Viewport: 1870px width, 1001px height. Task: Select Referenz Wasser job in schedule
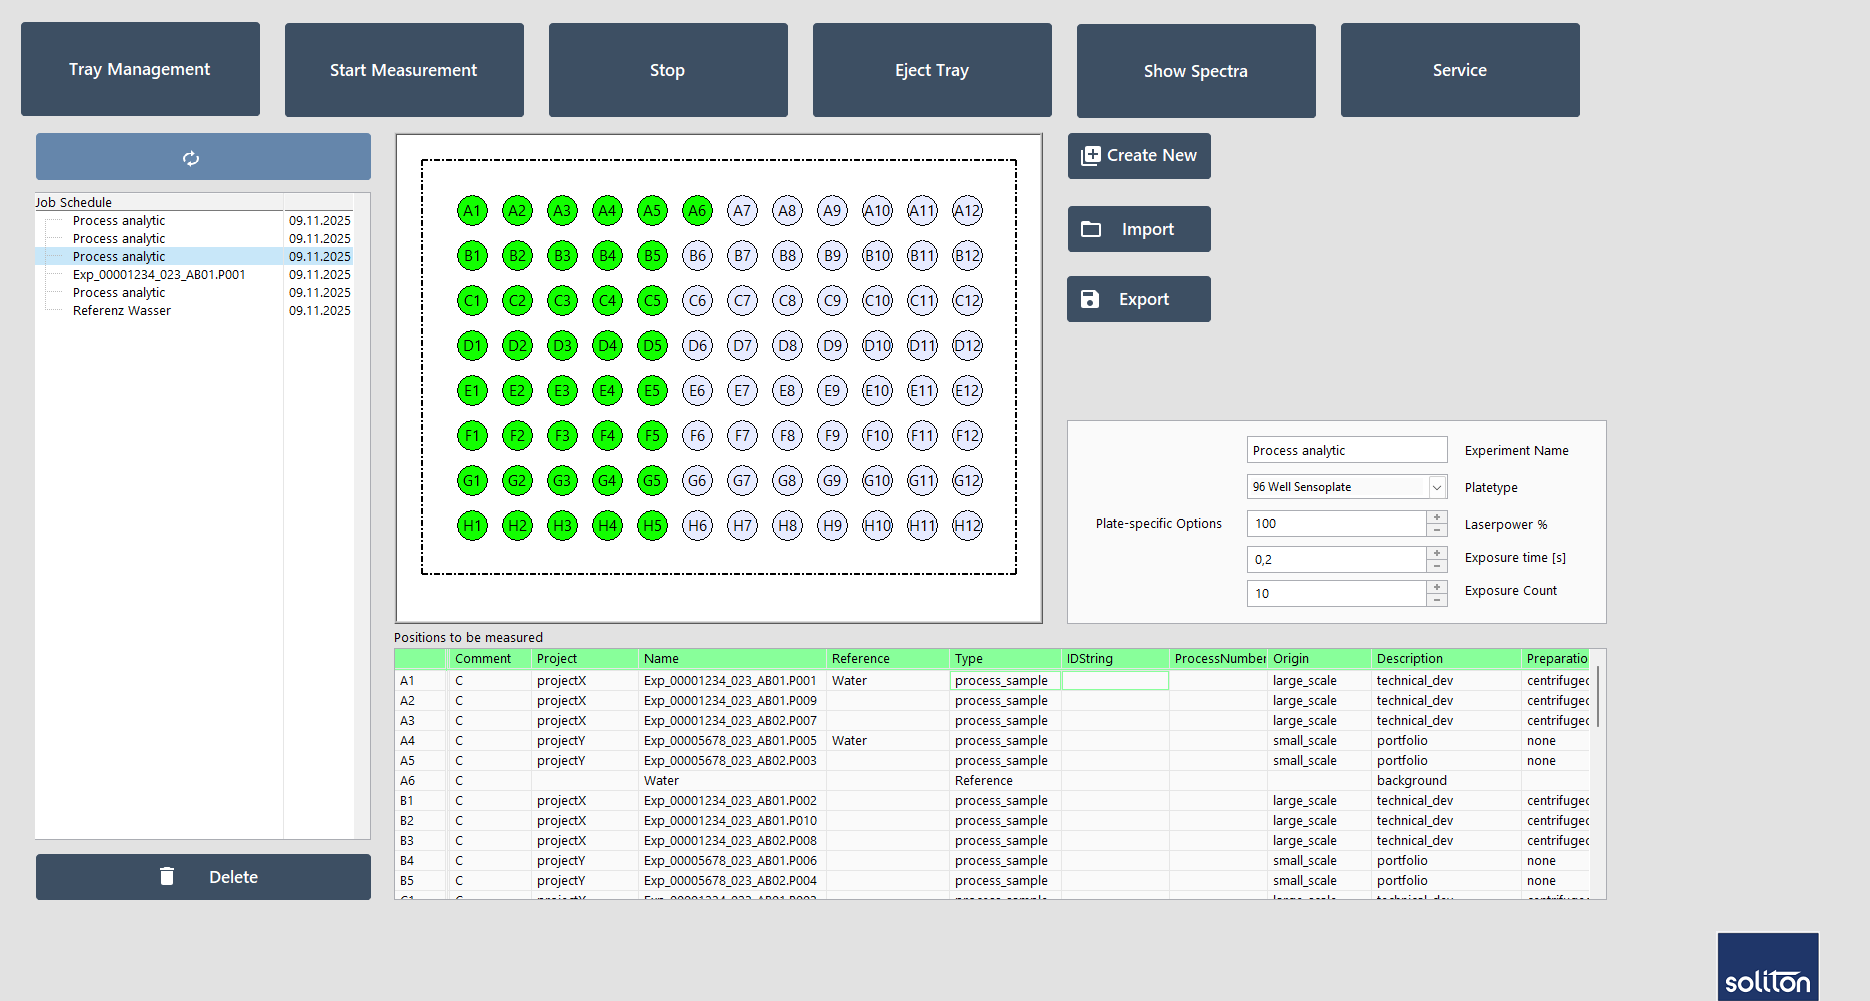(122, 311)
